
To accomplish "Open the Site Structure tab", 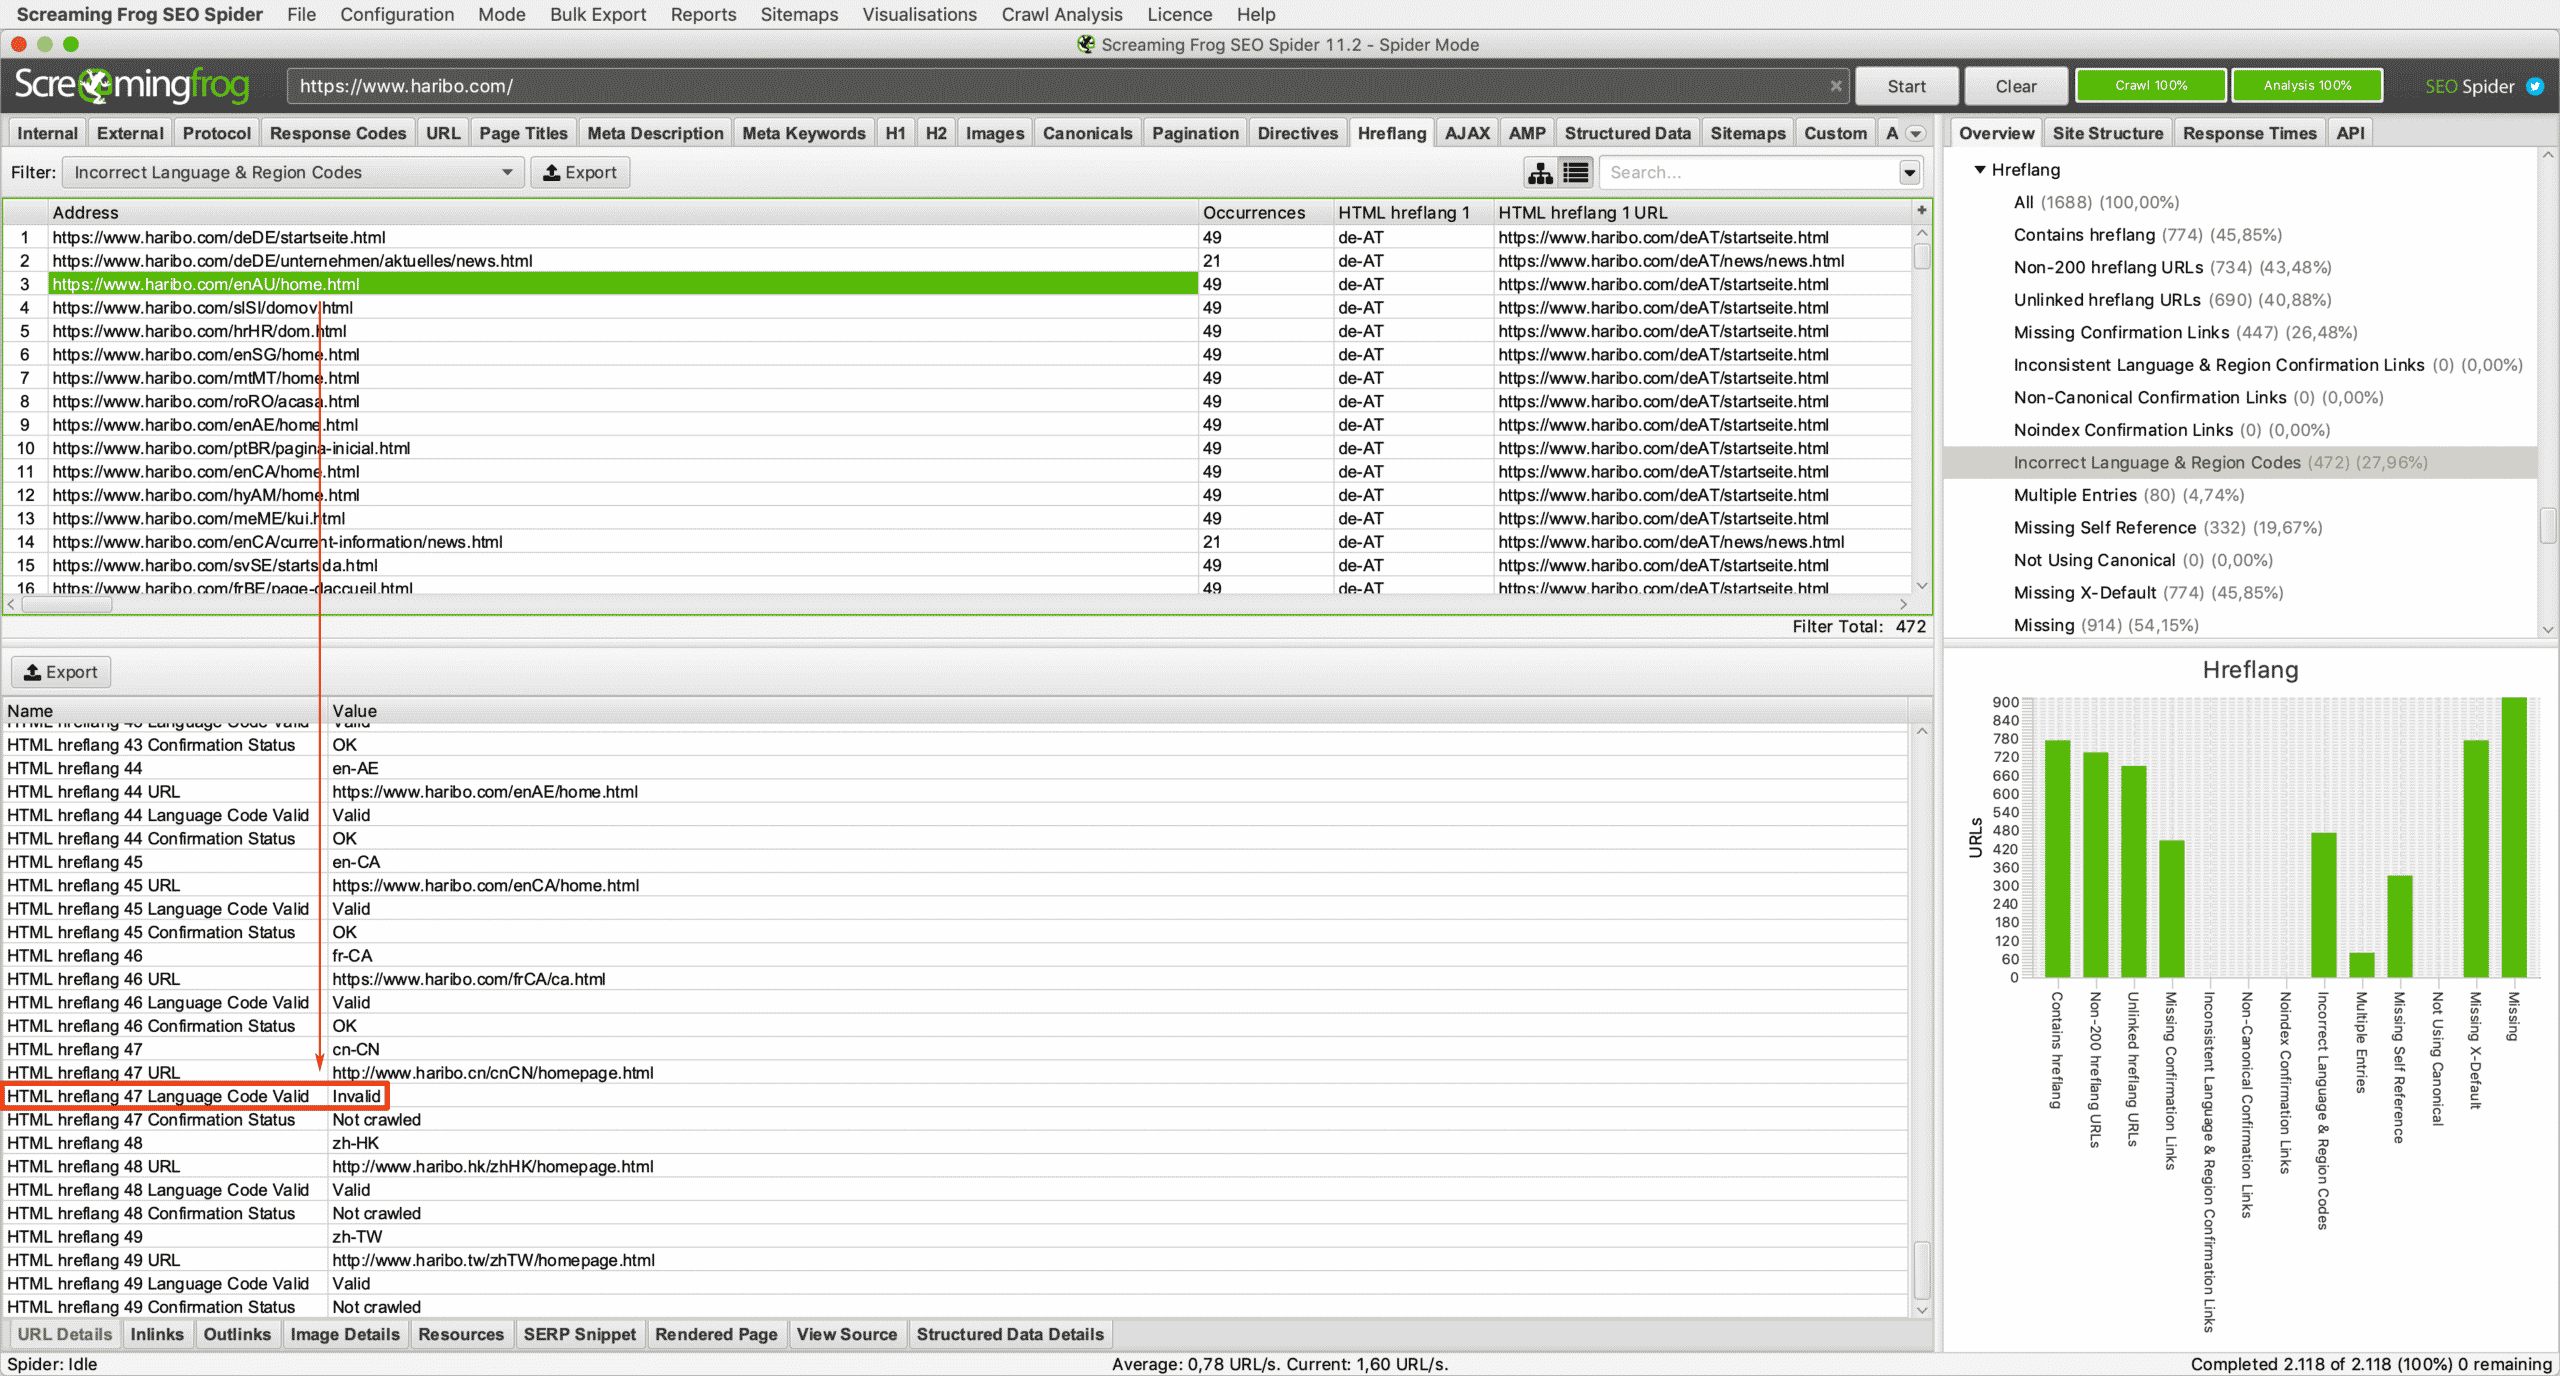I will tap(2107, 133).
